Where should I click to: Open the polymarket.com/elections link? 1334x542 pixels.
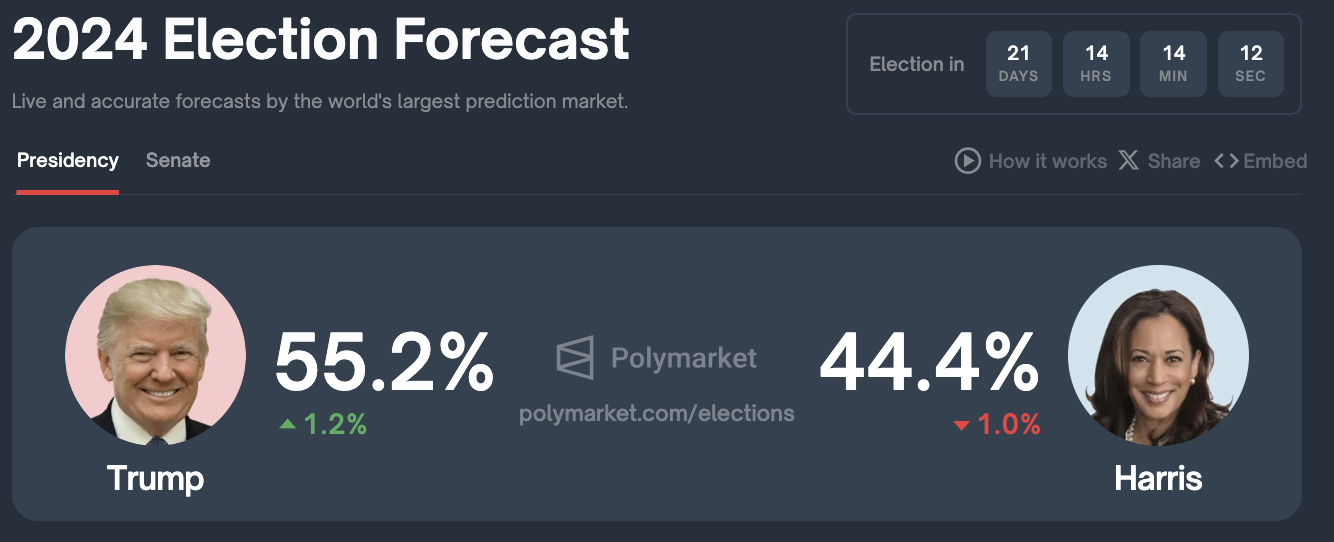pos(657,413)
